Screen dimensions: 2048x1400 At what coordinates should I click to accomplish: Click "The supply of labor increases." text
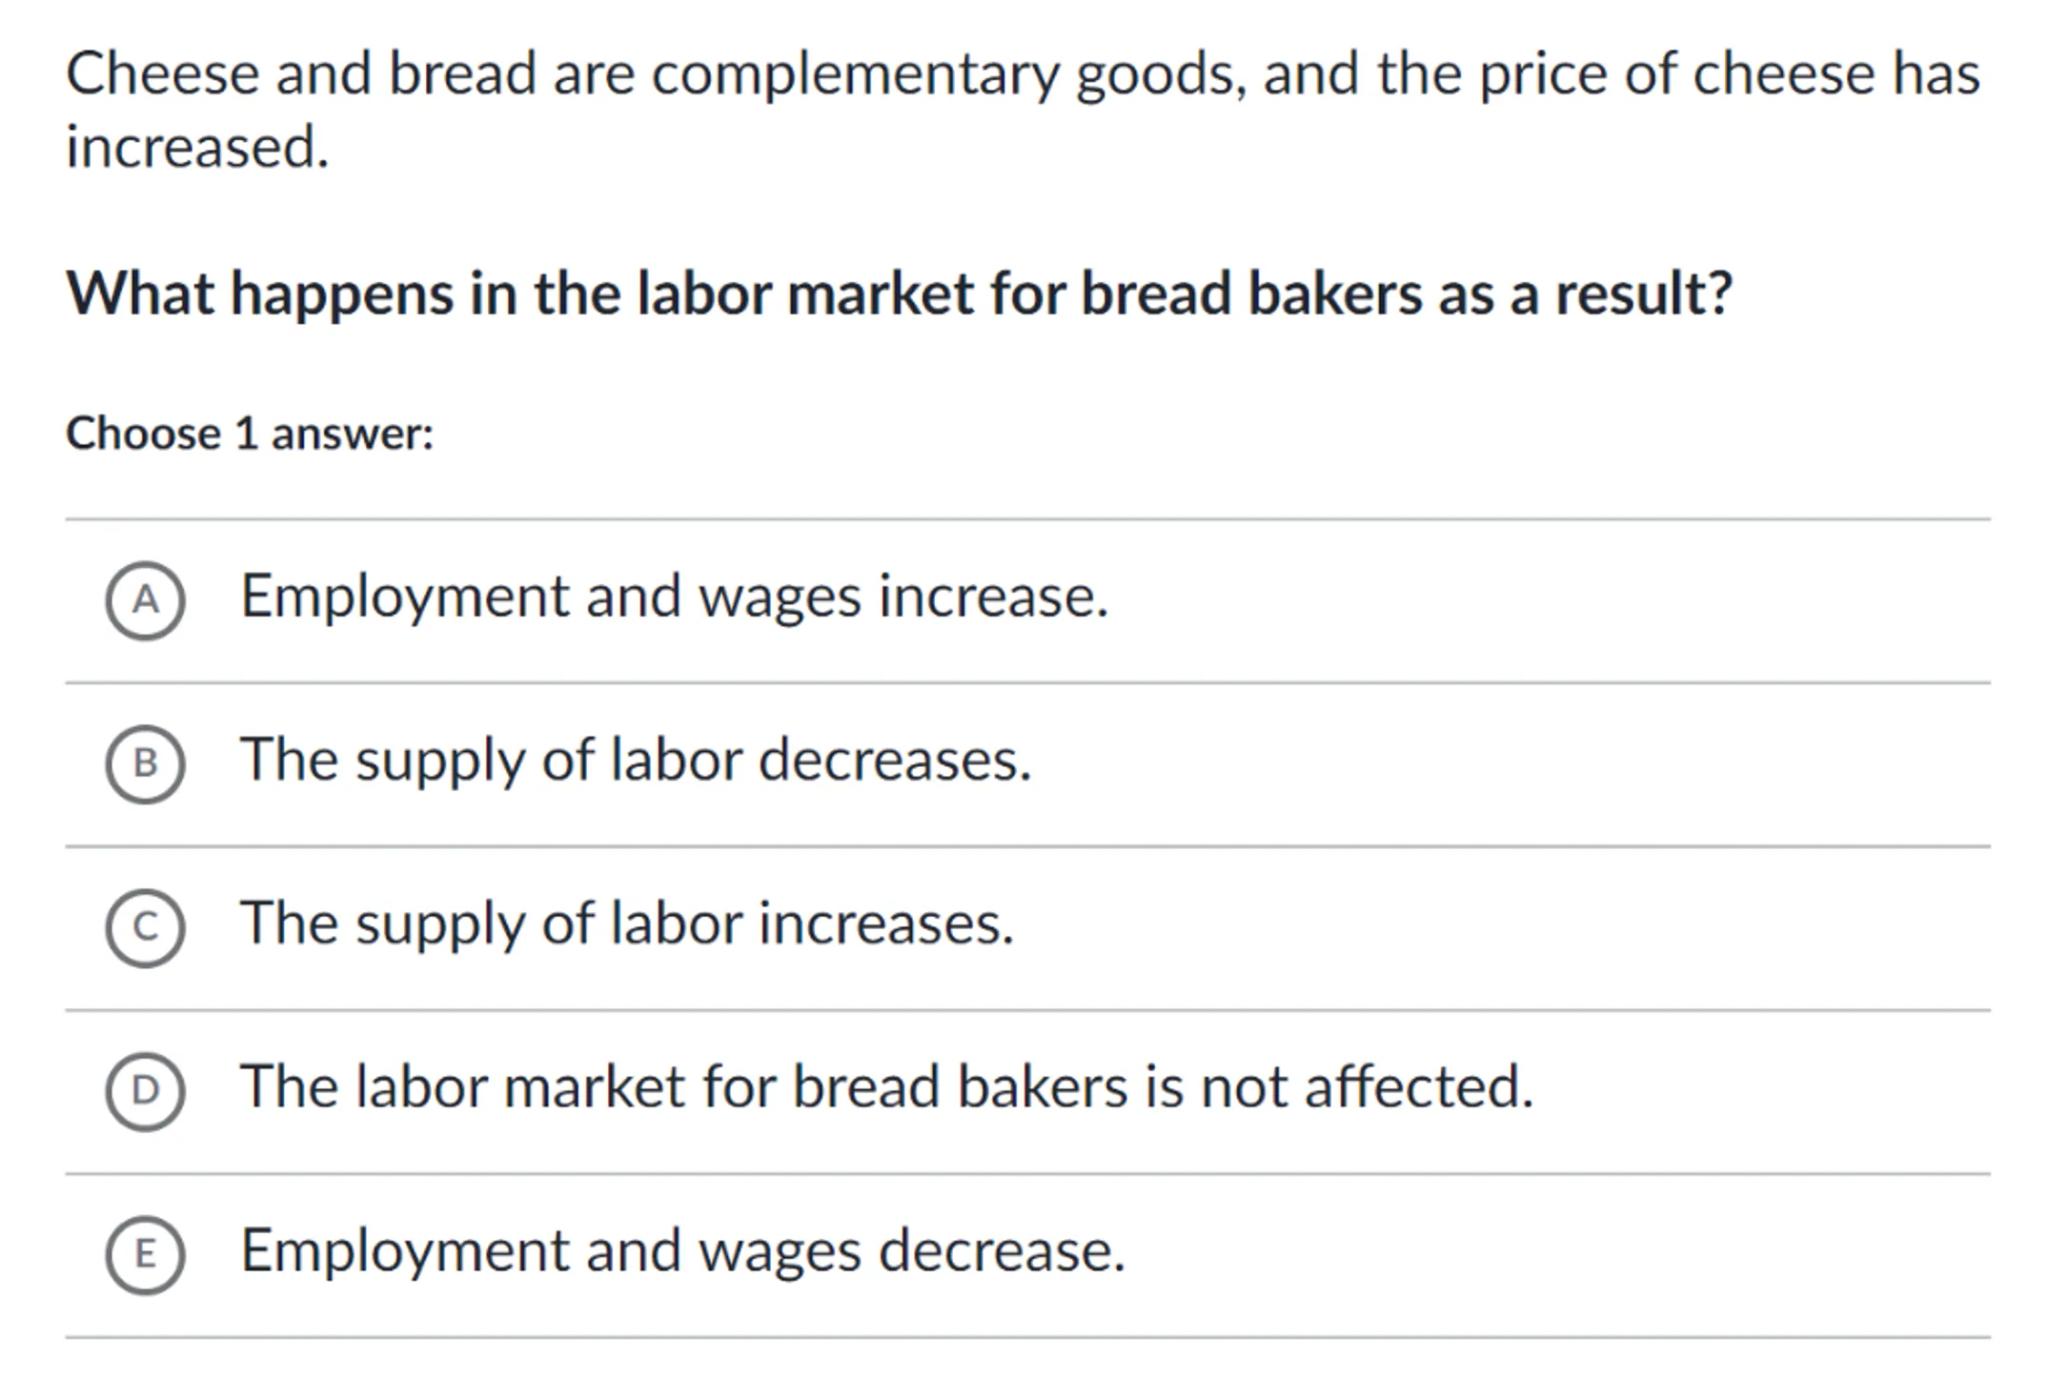coord(627,923)
